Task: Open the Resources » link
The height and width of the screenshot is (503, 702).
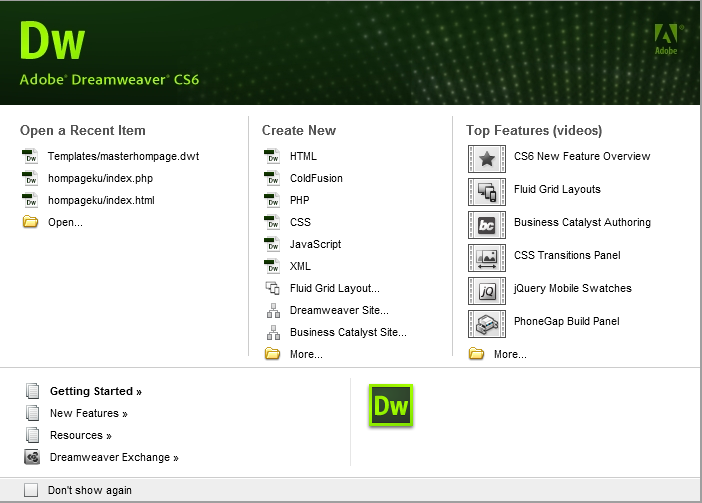Action: click(x=81, y=435)
